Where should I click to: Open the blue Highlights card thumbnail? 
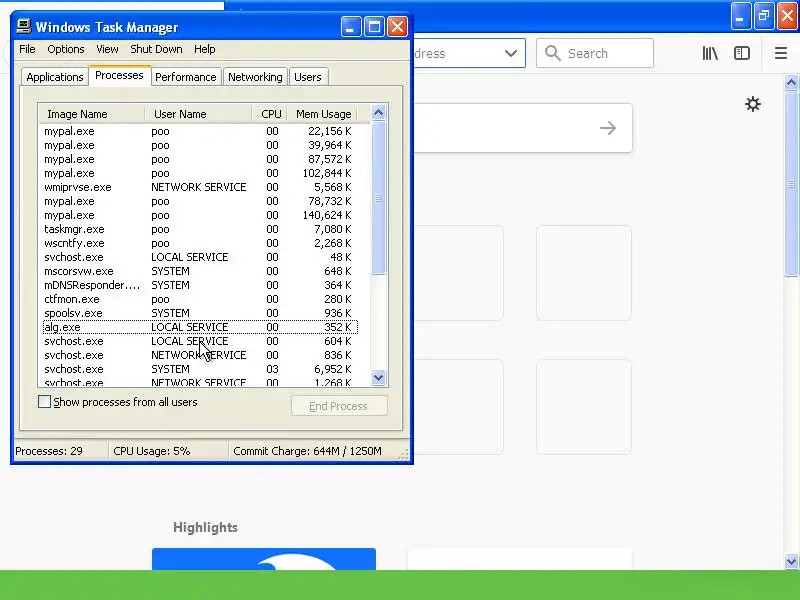click(x=264, y=559)
